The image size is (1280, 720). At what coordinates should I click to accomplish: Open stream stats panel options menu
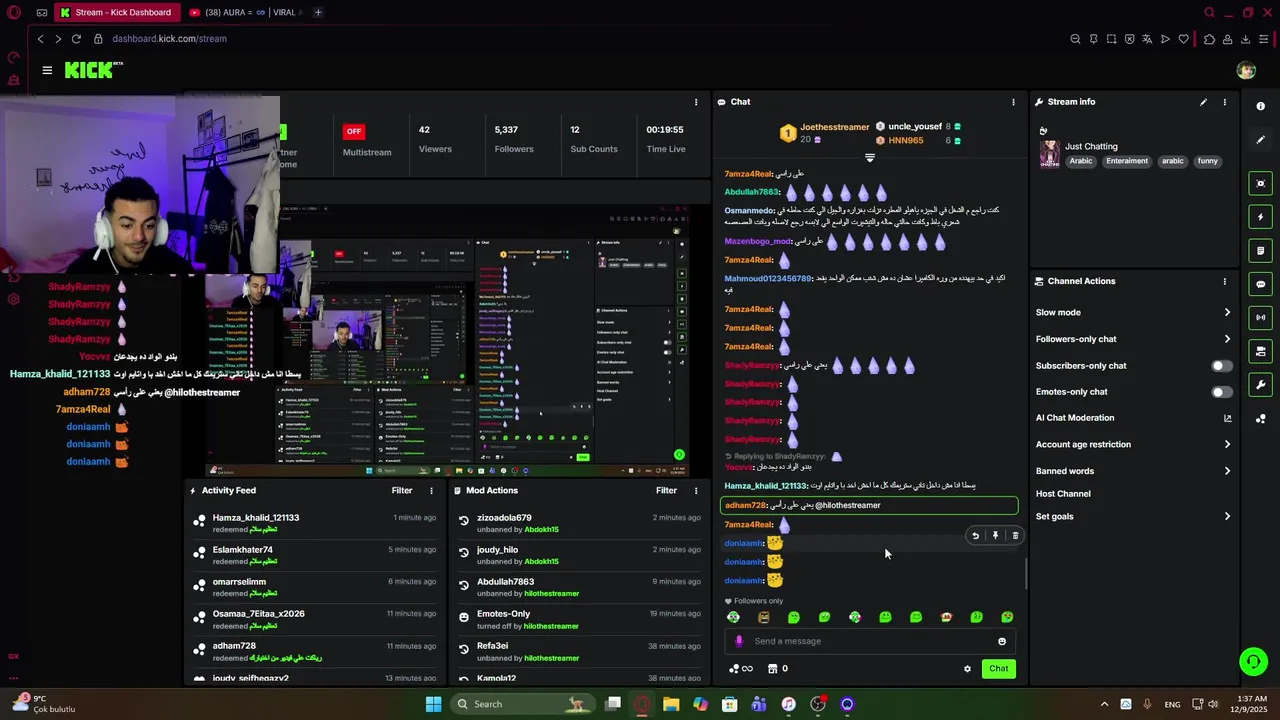tap(696, 102)
